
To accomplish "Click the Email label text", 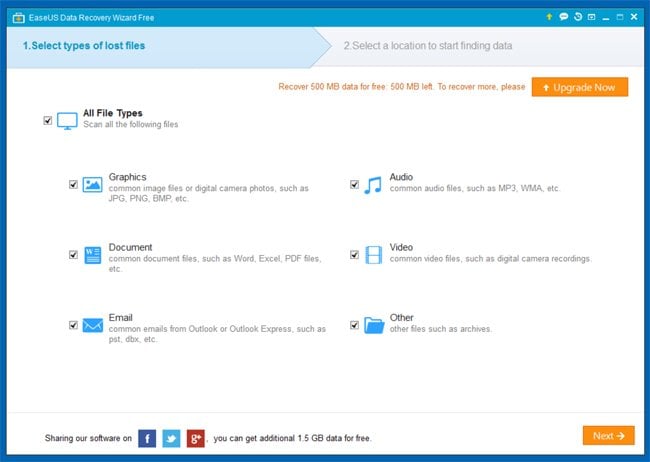I will (121, 318).
